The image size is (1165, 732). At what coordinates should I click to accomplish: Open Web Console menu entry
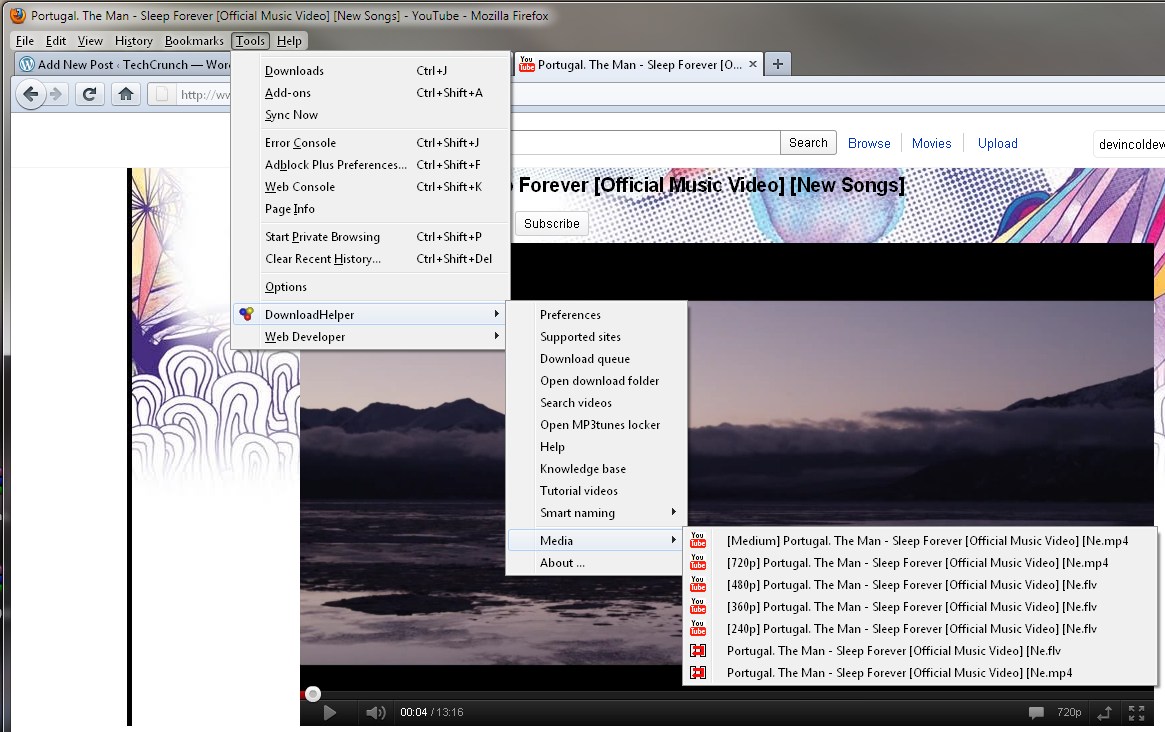point(369,187)
